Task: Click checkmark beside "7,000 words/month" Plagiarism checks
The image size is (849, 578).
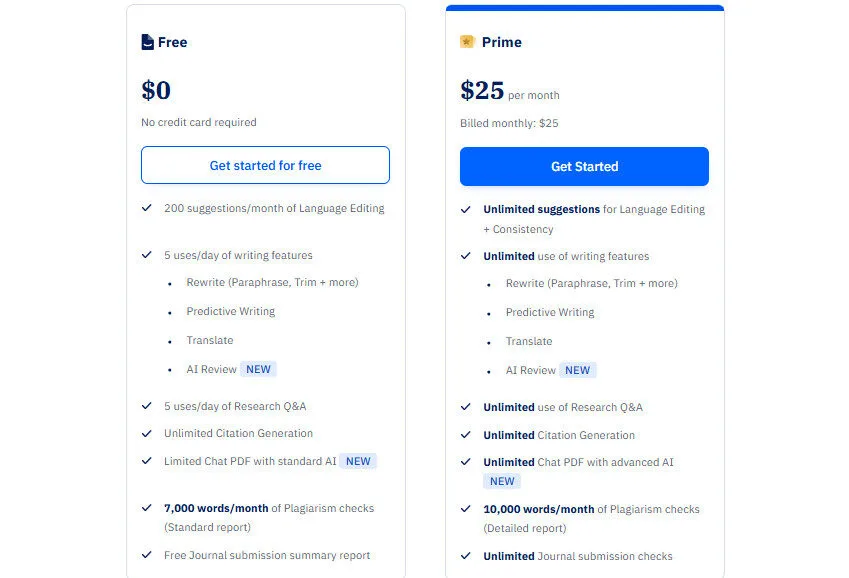Action: click(x=147, y=508)
